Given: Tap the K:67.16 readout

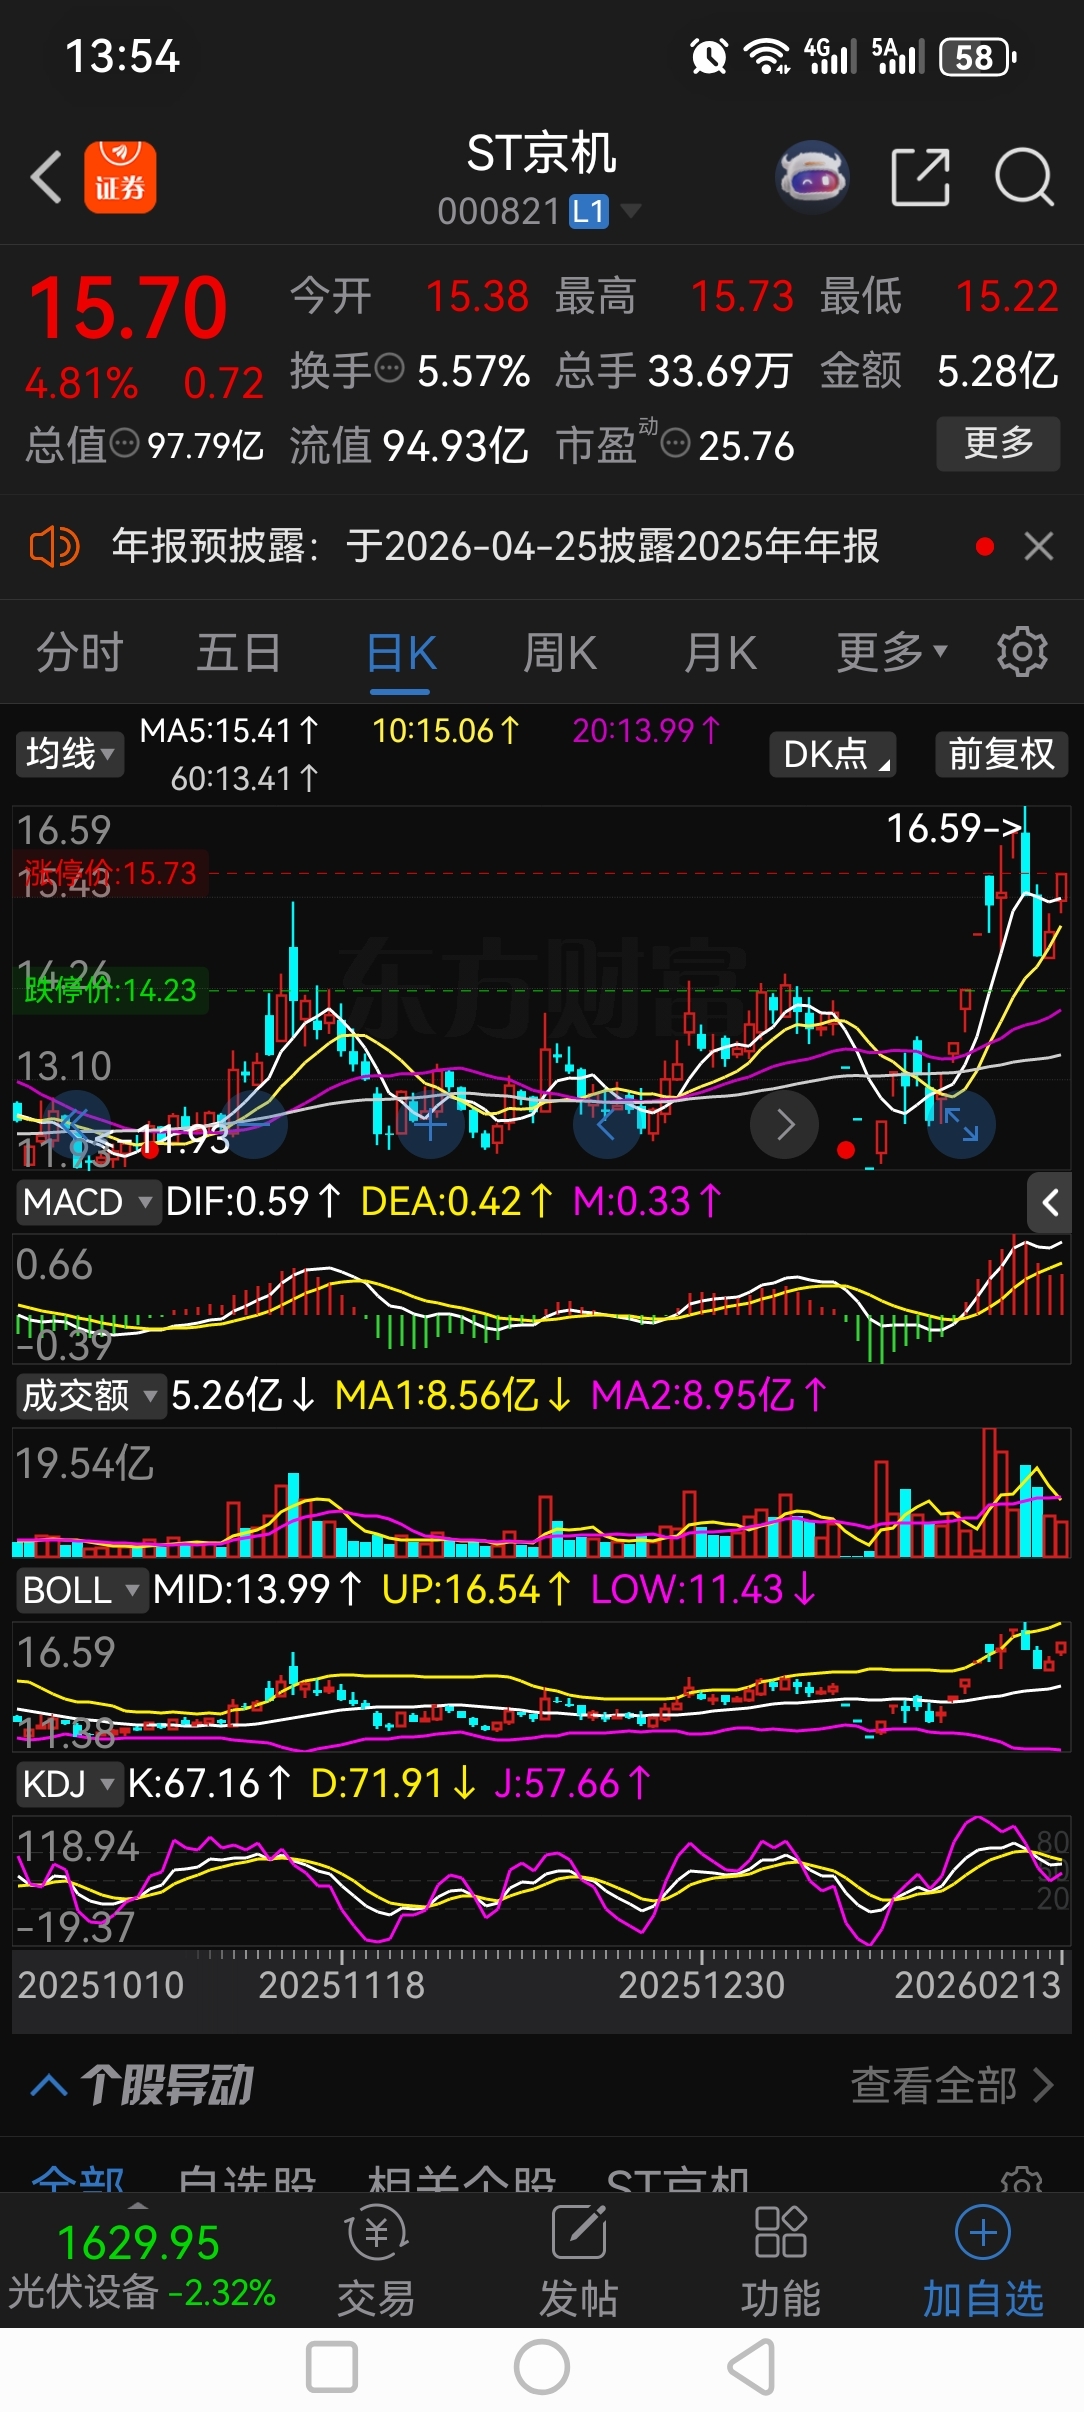Looking at the screenshot, I should pyautogui.click(x=209, y=1784).
